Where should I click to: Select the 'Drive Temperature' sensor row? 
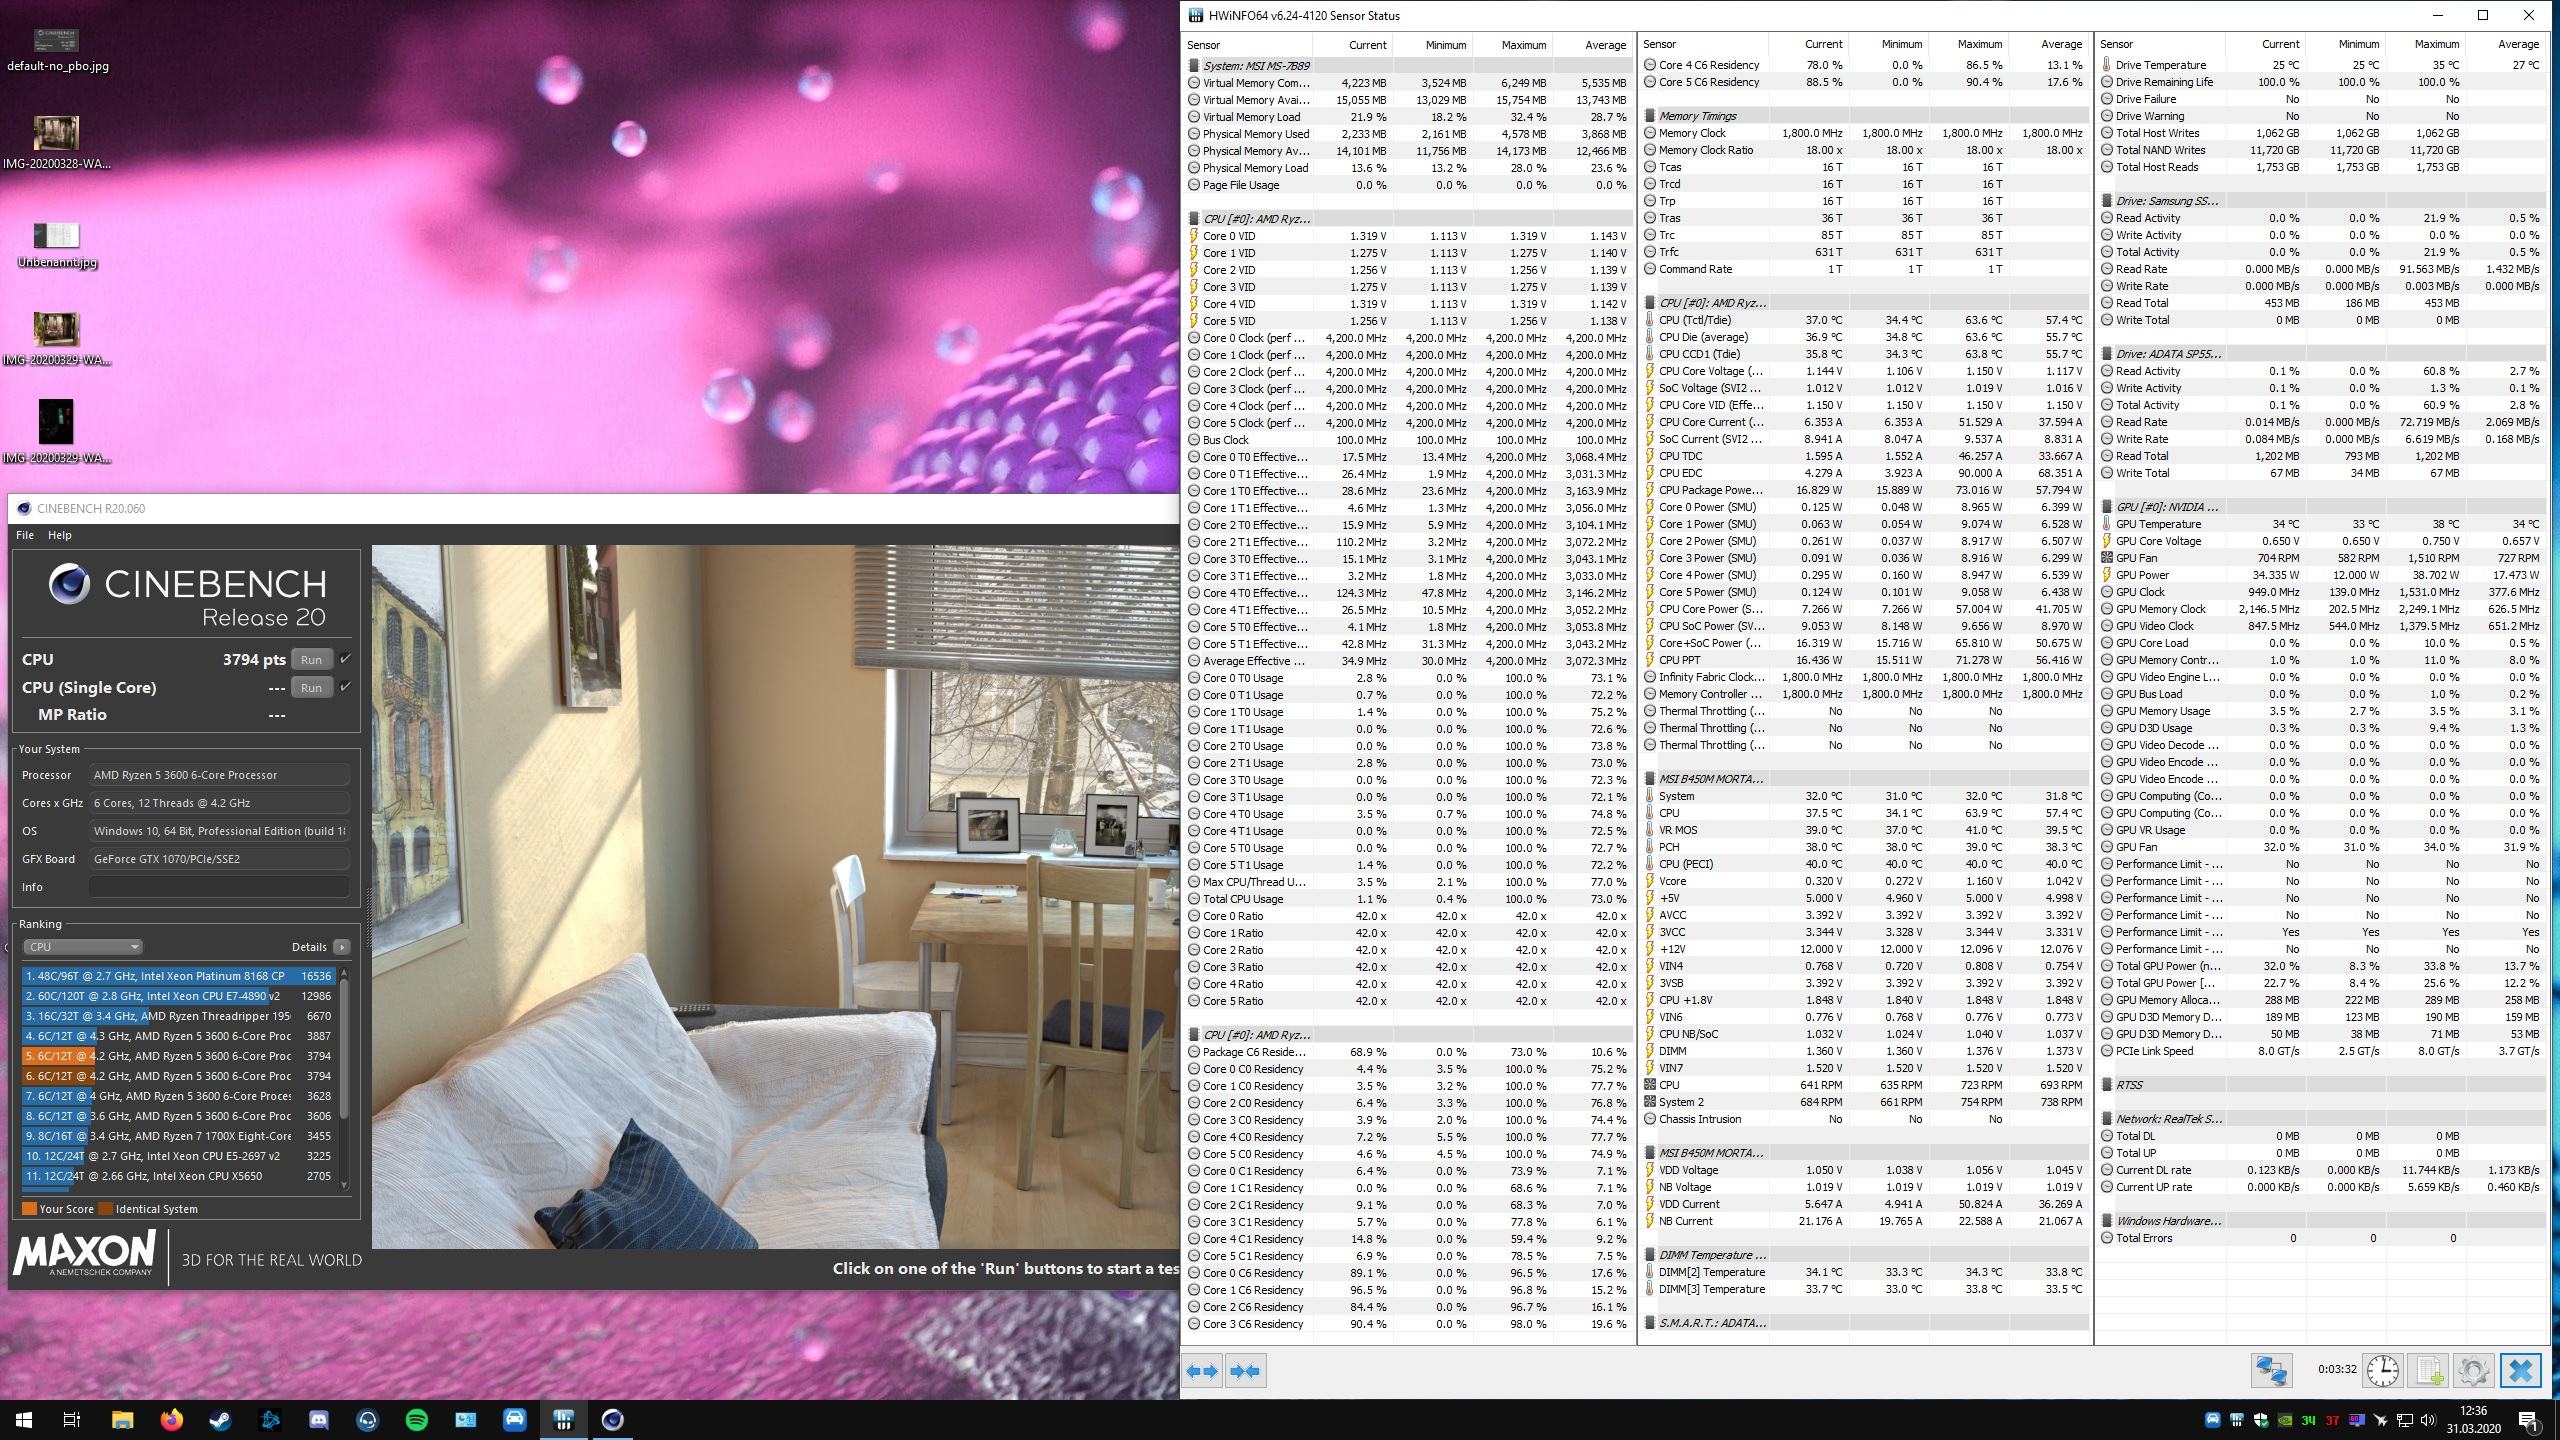pos(2322,65)
